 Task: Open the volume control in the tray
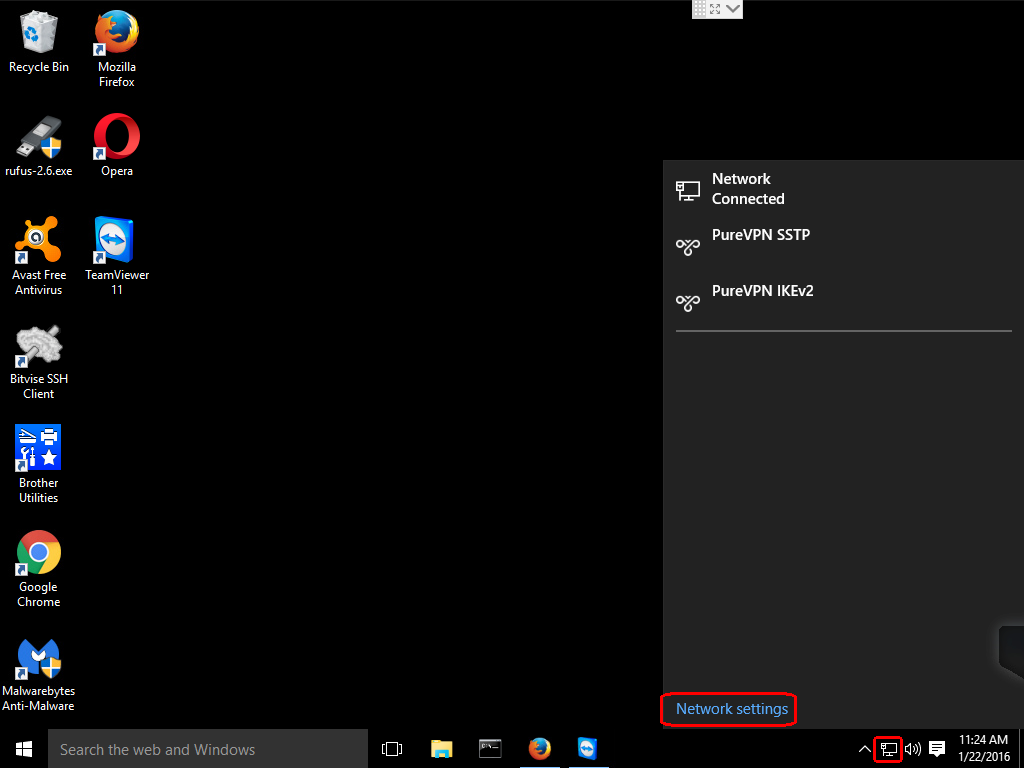point(912,749)
